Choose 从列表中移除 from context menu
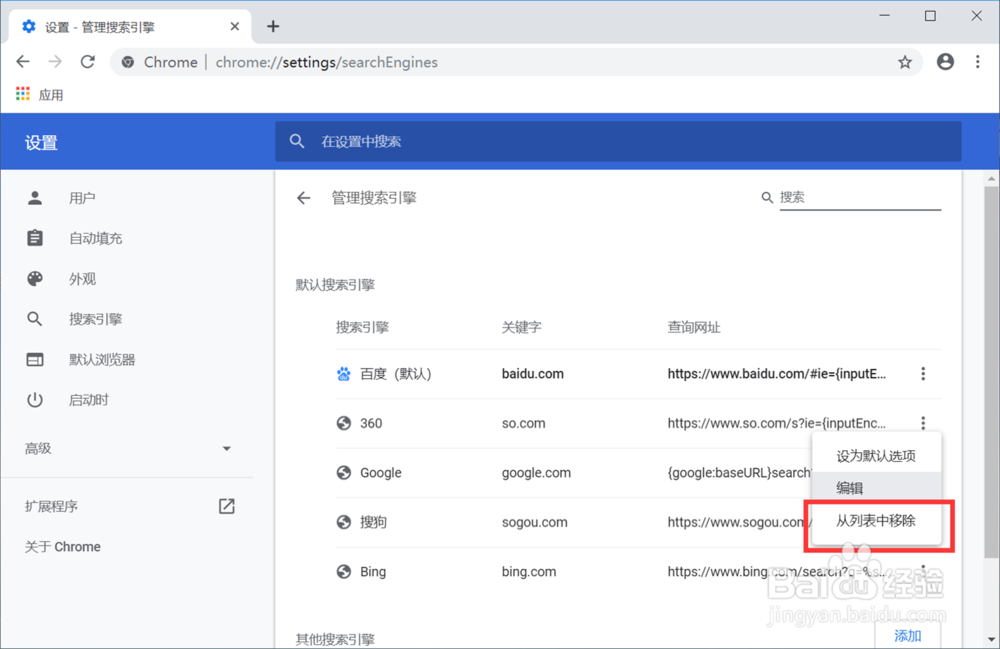 876,521
